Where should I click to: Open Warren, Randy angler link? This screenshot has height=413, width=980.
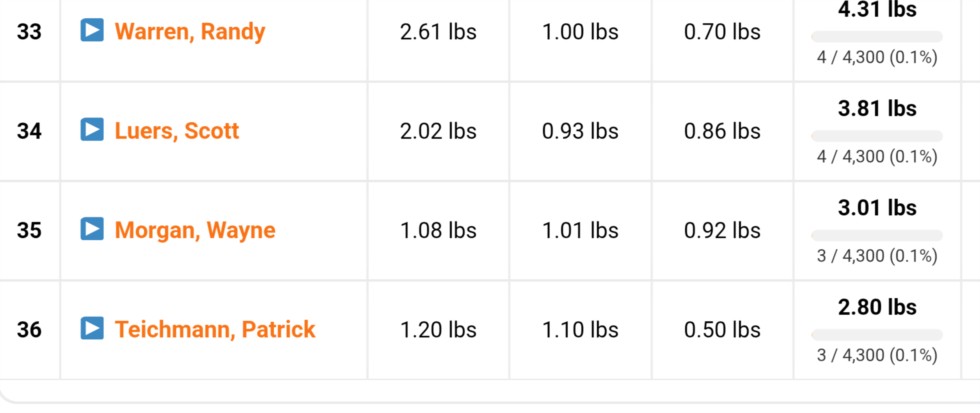(190, 32)
